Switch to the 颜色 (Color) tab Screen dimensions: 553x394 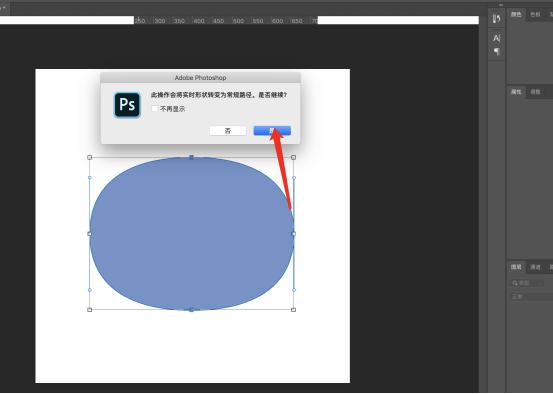[516, 14]
